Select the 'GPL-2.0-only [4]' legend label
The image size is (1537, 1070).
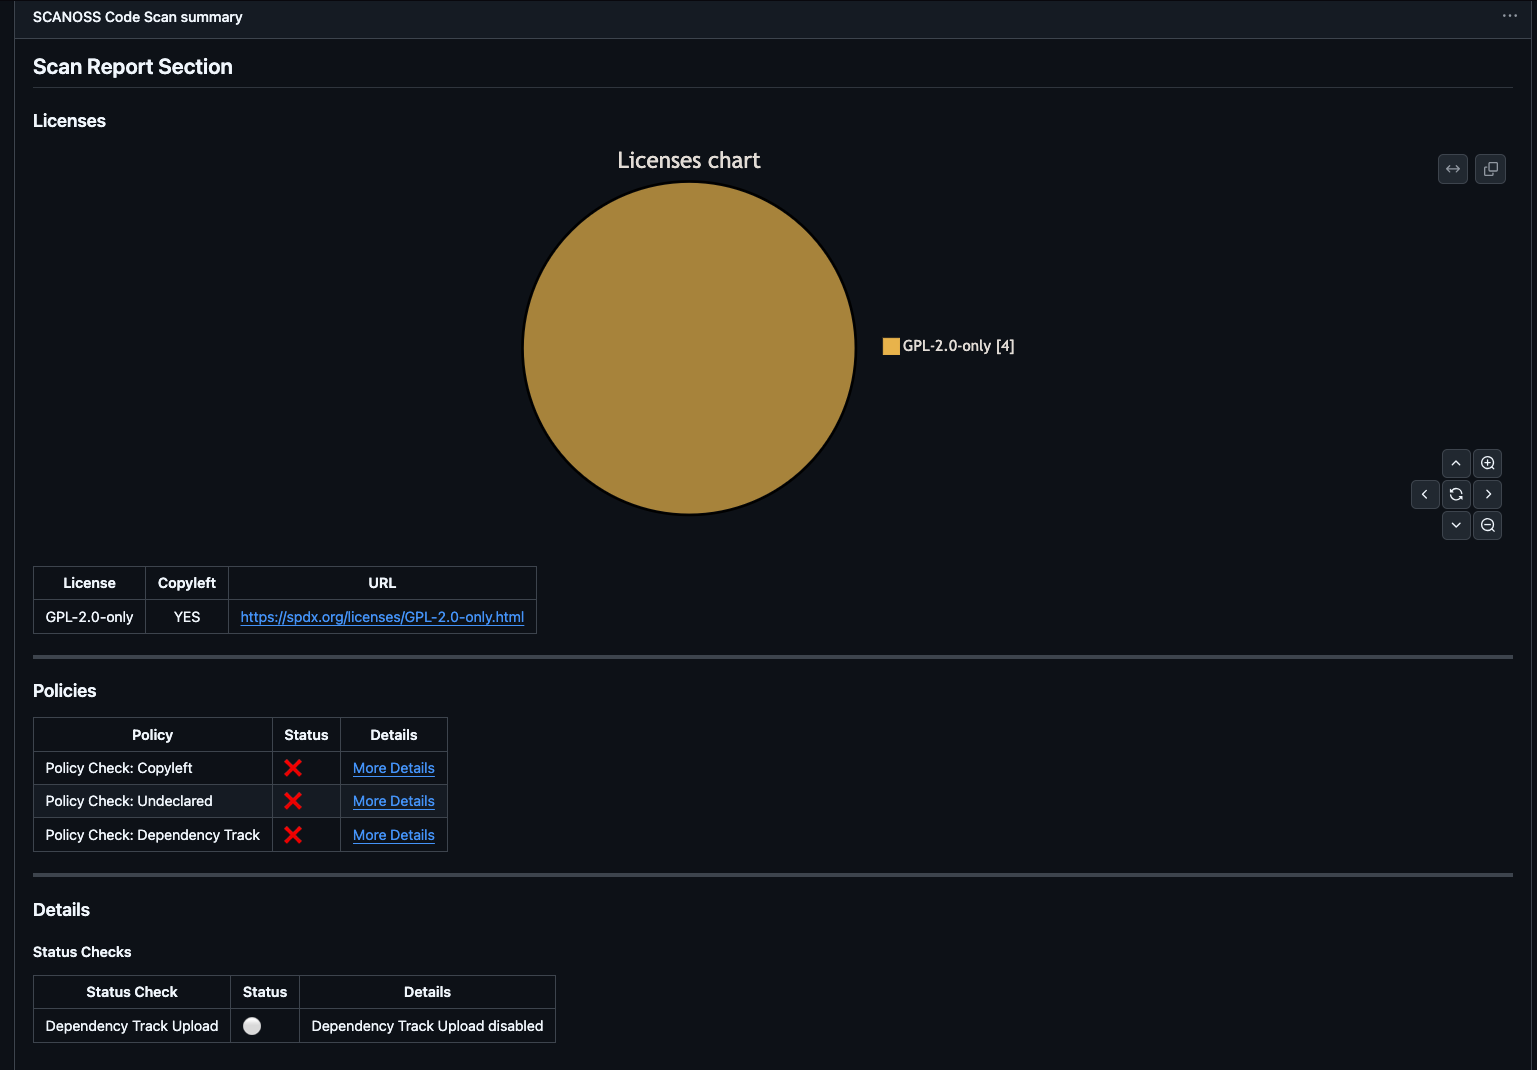pos(958,346)
